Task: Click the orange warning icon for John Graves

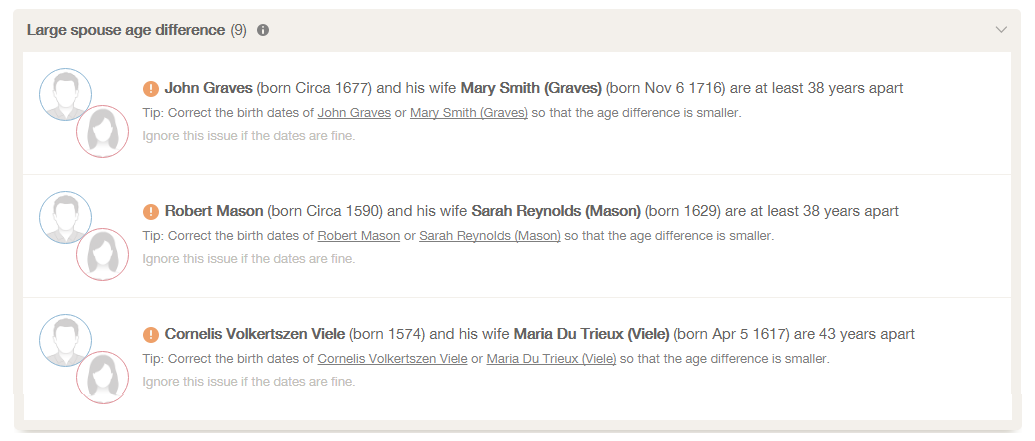Action: click(x=150, y=88)
